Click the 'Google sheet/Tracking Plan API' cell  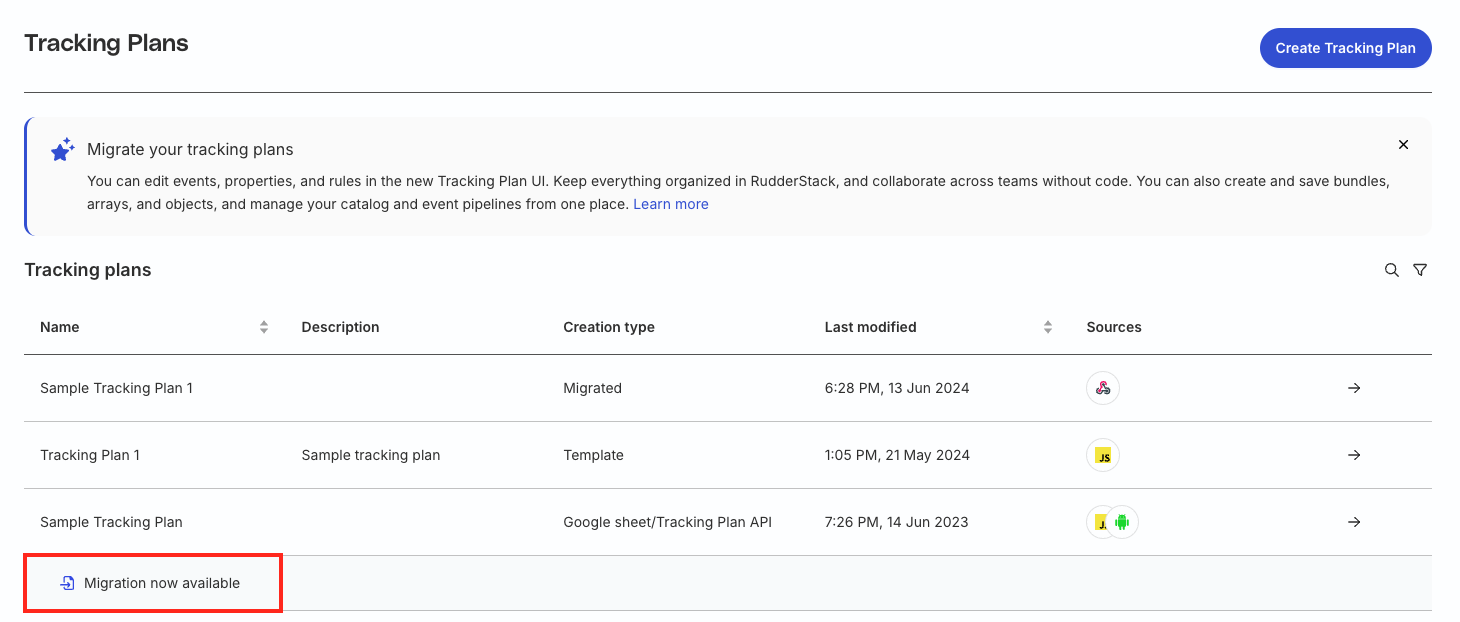click(668, 522)
